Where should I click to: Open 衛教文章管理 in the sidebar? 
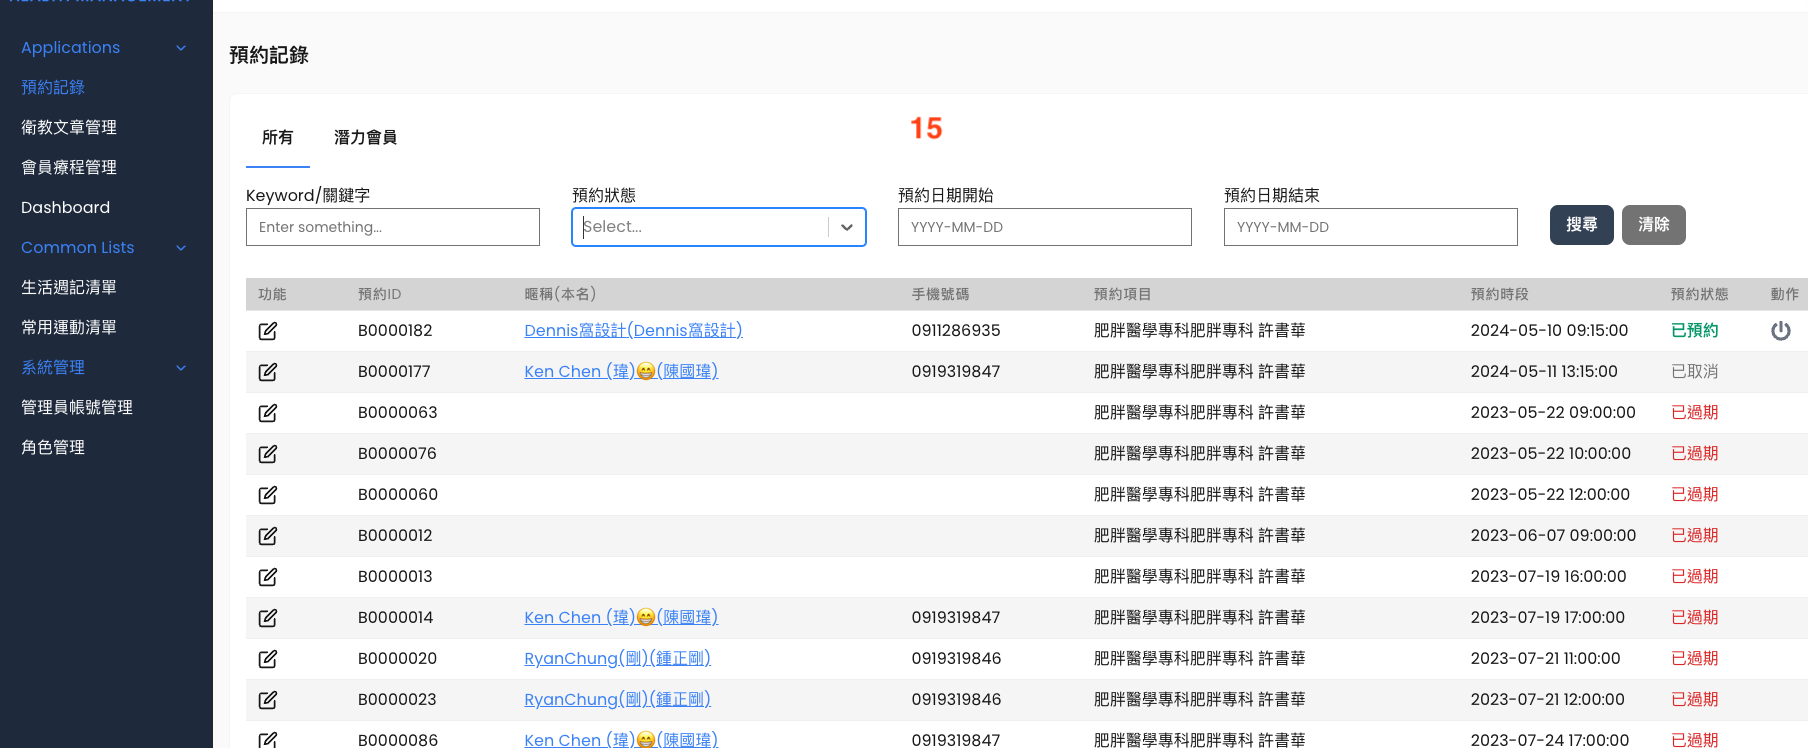pos(69,128)
